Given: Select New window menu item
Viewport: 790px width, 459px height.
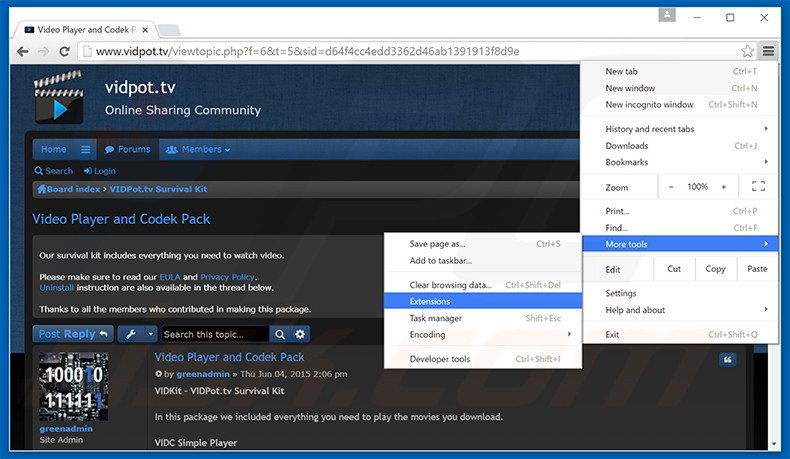Looking at the screenshot, I should click(x=680, y=88).
